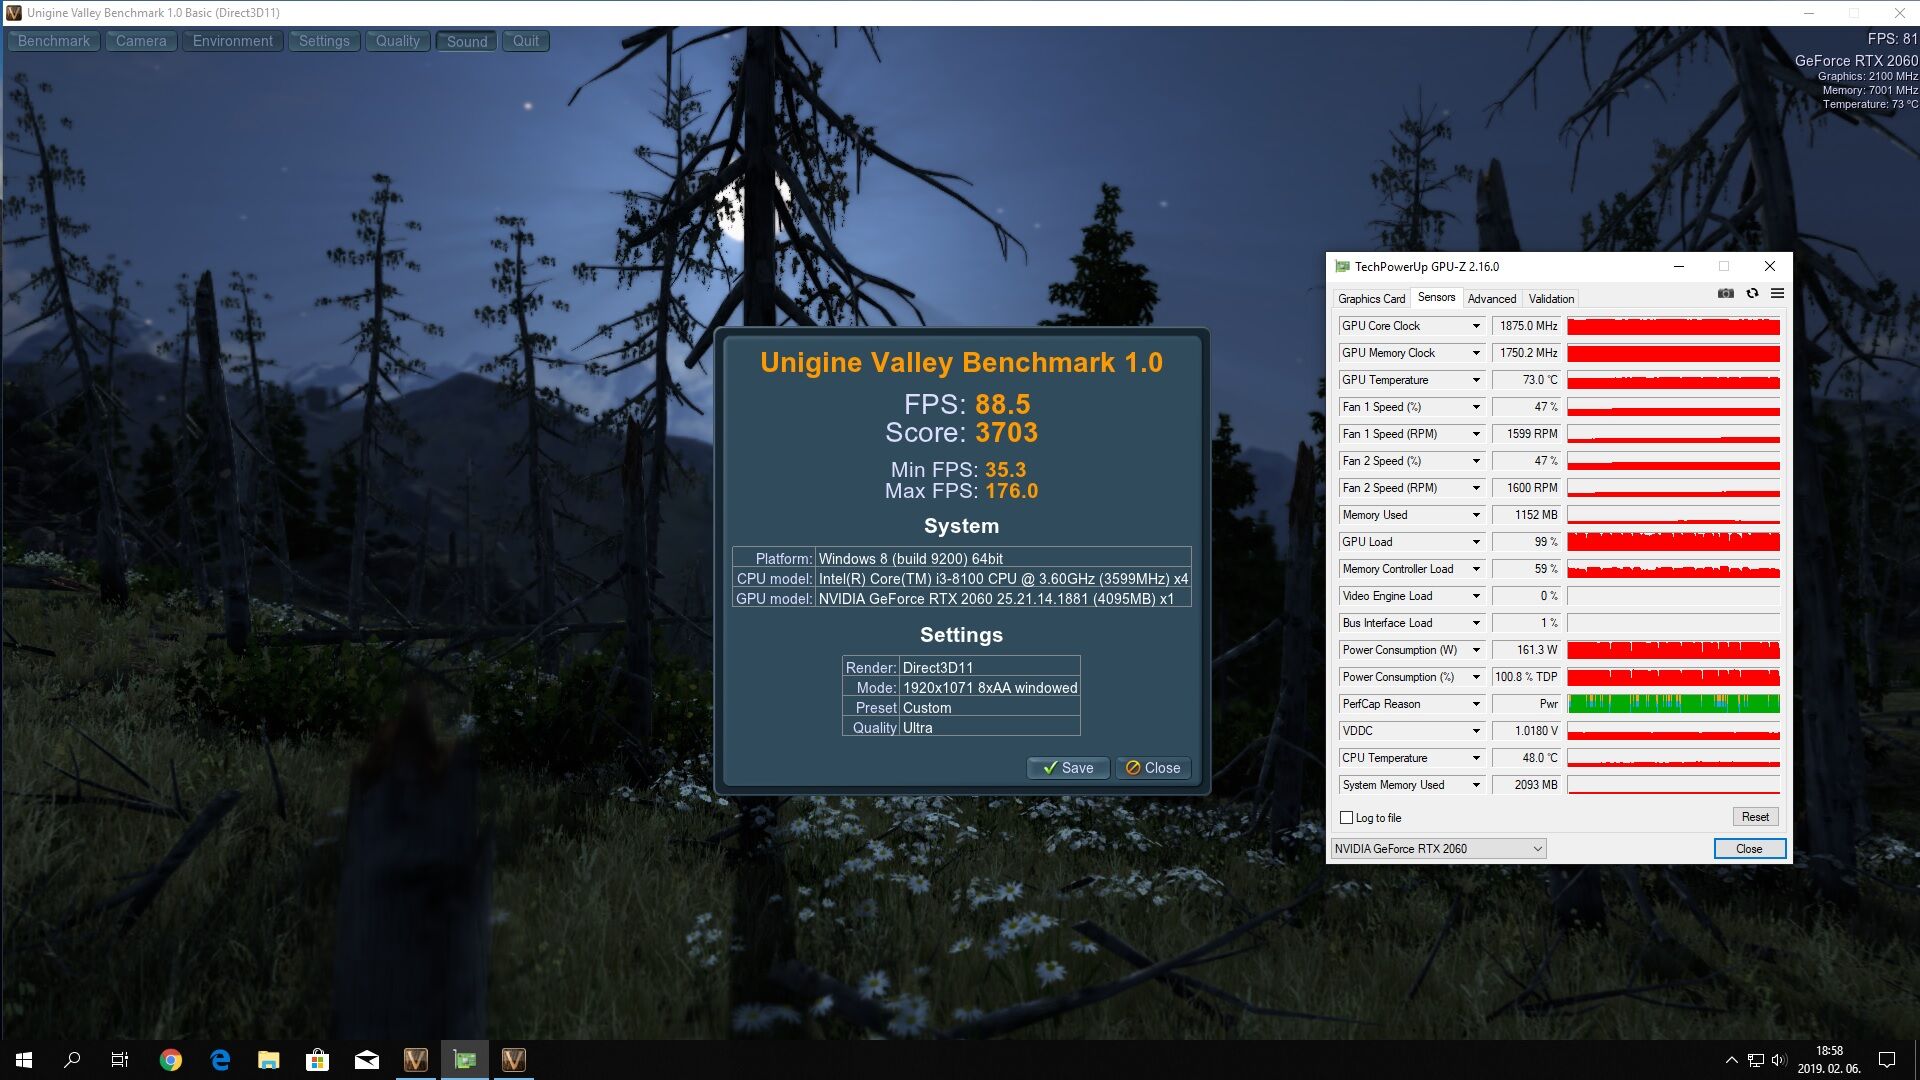Expand VDDC sensor dropdown
This screenshot has width=1920, height=1080.
click(x=1476, y=731)
